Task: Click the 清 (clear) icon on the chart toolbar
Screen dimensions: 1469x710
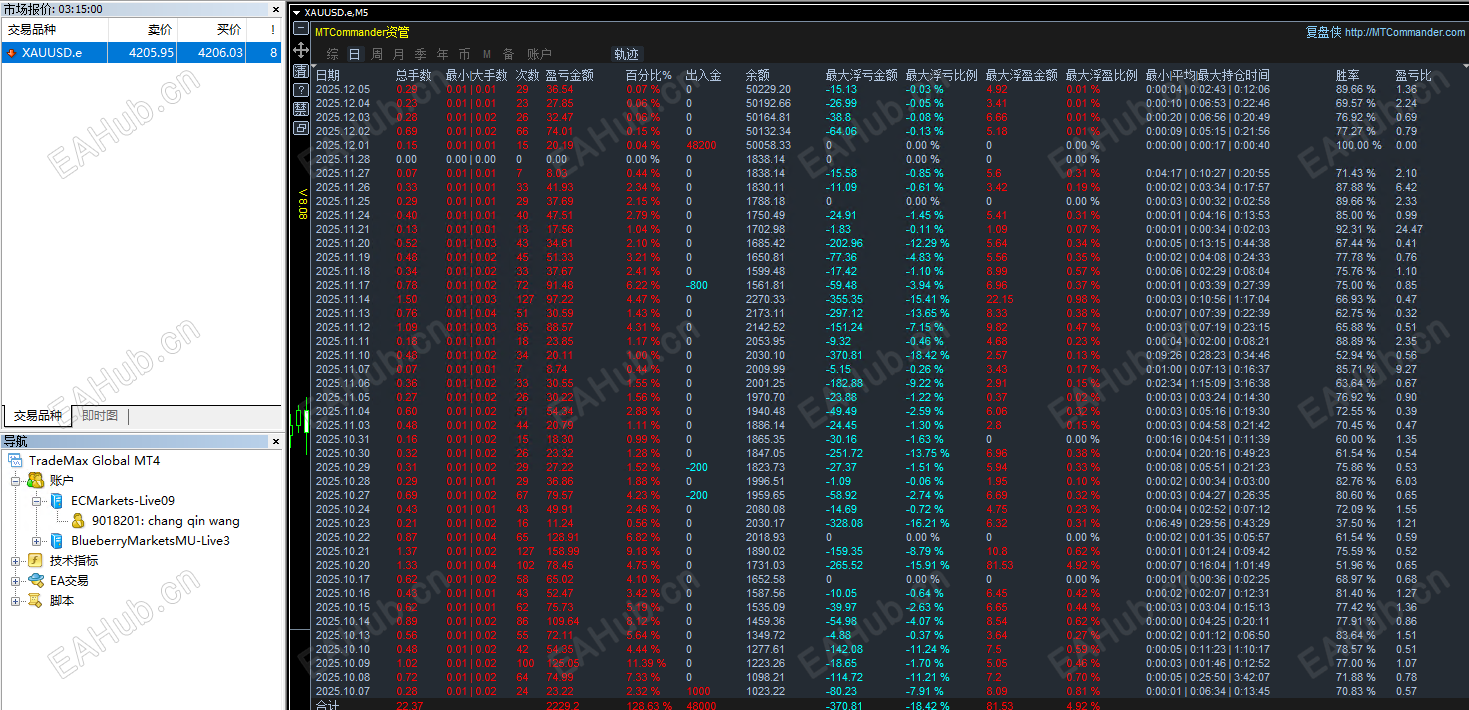Action: 300,70
